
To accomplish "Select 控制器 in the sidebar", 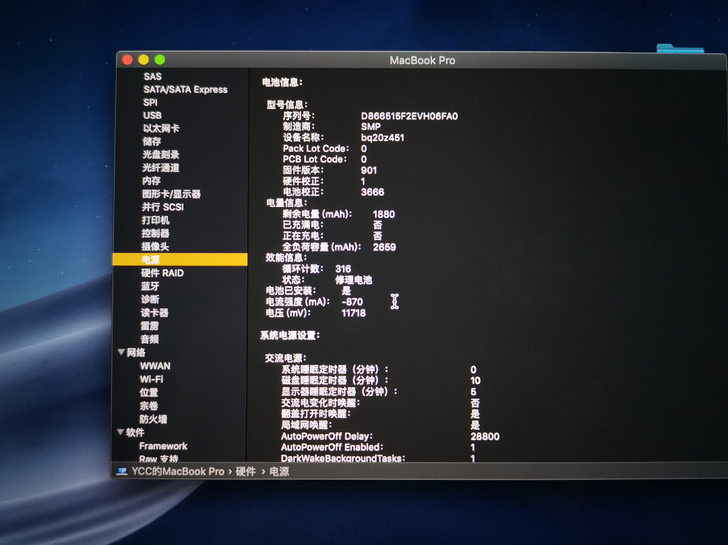I will point(156,233).
